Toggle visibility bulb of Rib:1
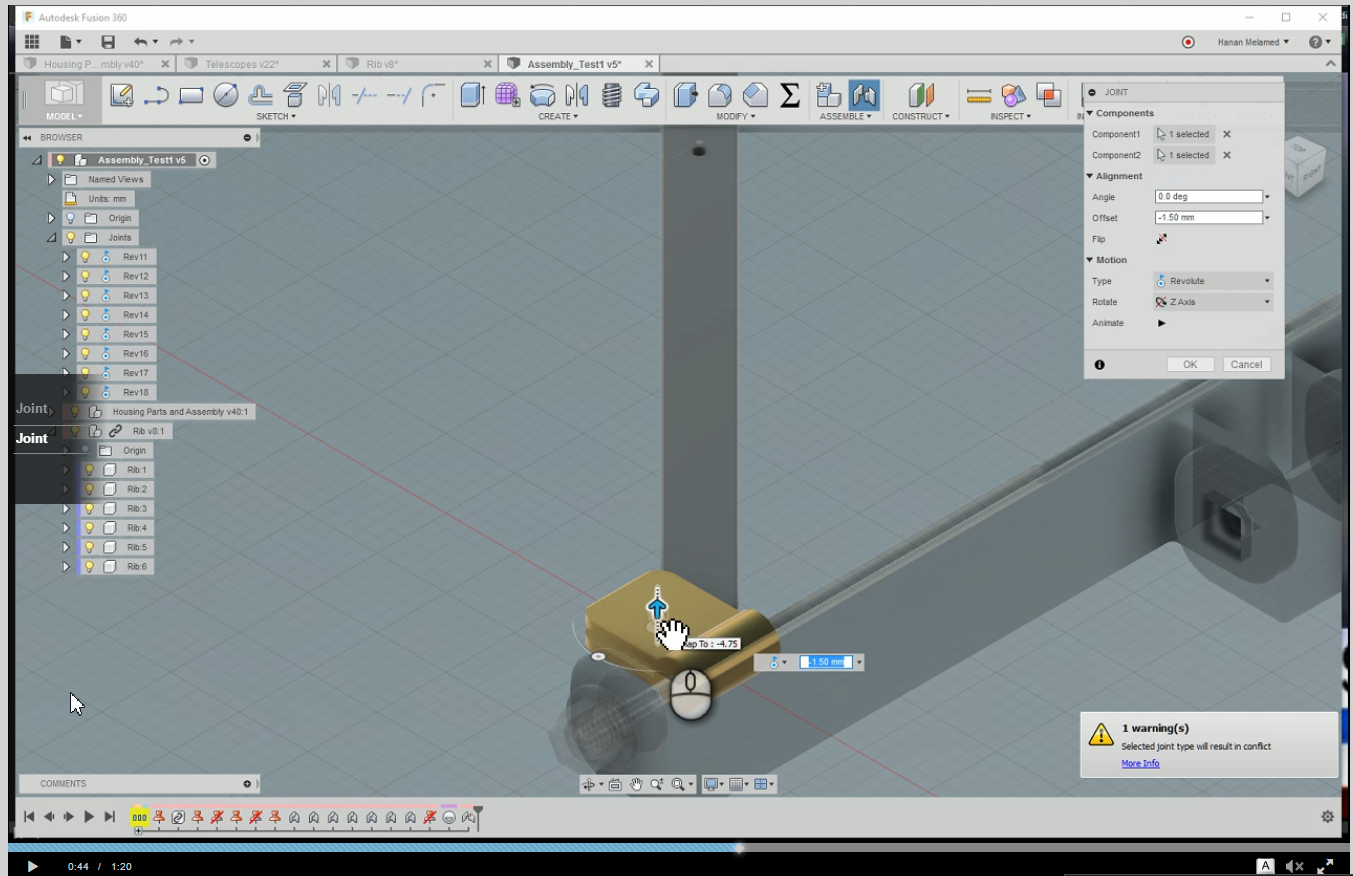The image size is (1353, 876). point(89,470)
